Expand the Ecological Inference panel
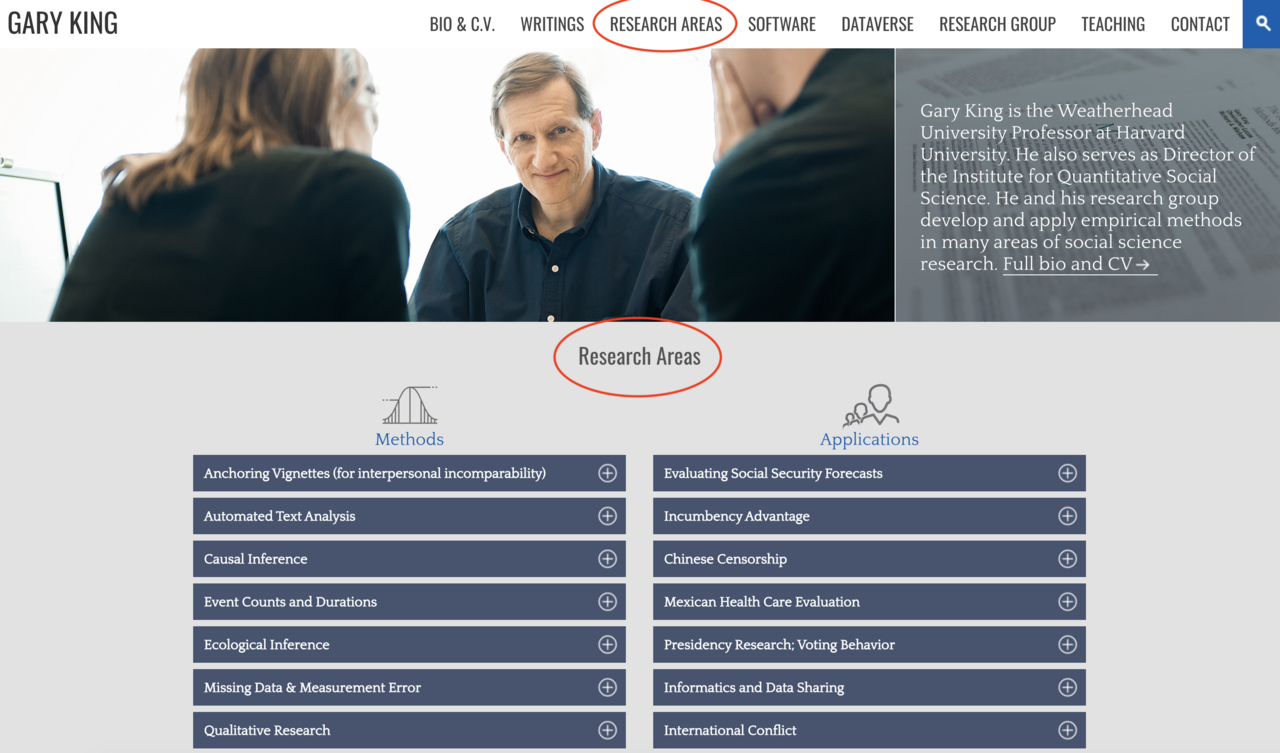 tap(408, 645)
